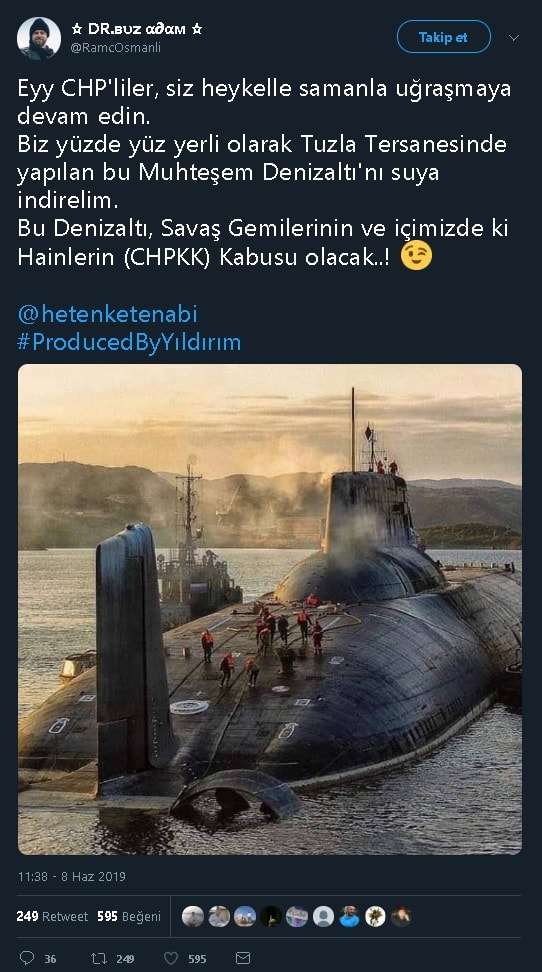Click the 11:38 - 8 Haz 2019 timestamp
Image resolution: width=542 pixels, height=972 pixels.
tap(71, 877)
